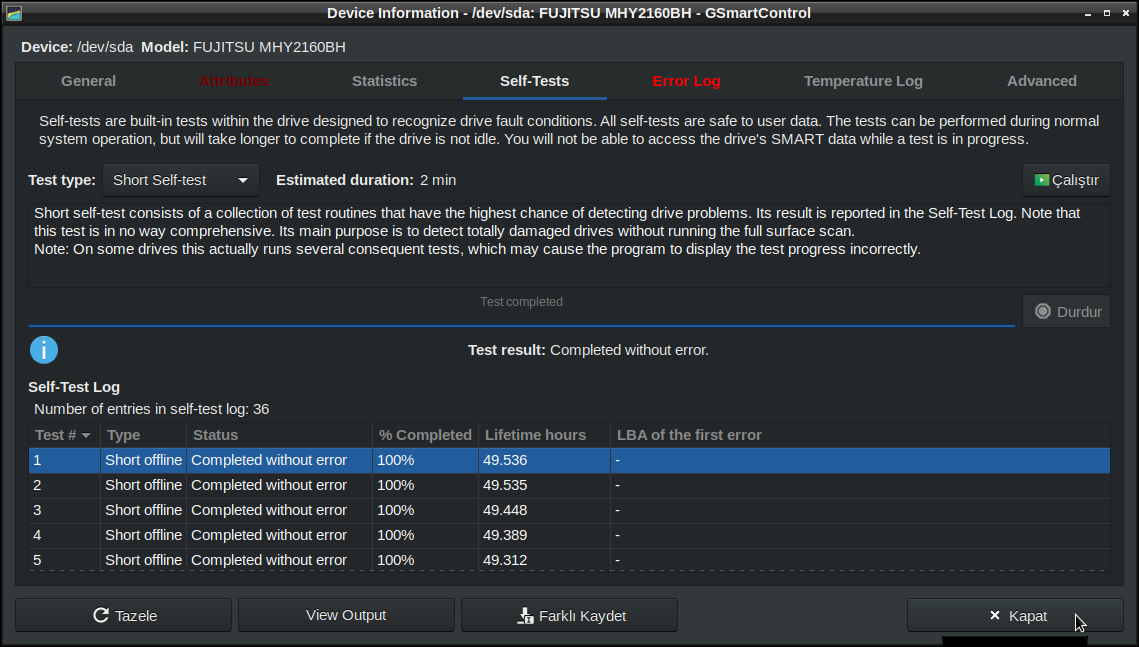Viewport: 1139px width, 647px height.
Task: Click the Farklı Kaydet save-as button
Action: pos(570,616)
